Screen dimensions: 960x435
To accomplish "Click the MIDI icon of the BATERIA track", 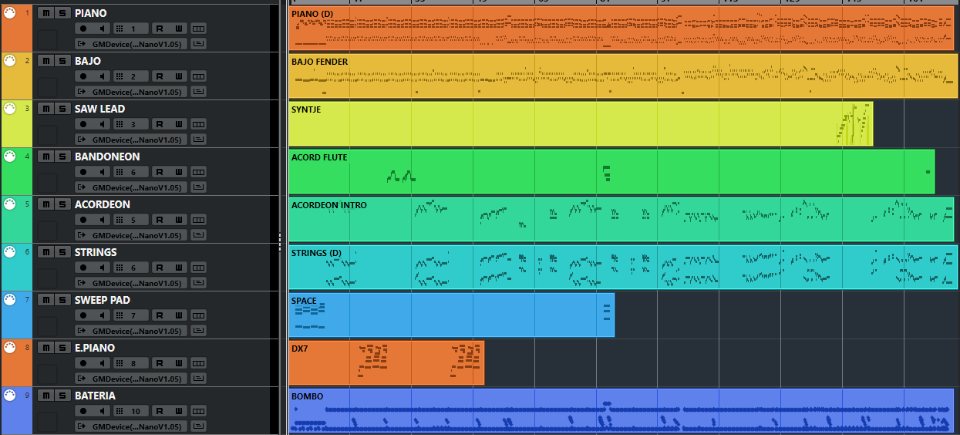I will click(9, 395).
